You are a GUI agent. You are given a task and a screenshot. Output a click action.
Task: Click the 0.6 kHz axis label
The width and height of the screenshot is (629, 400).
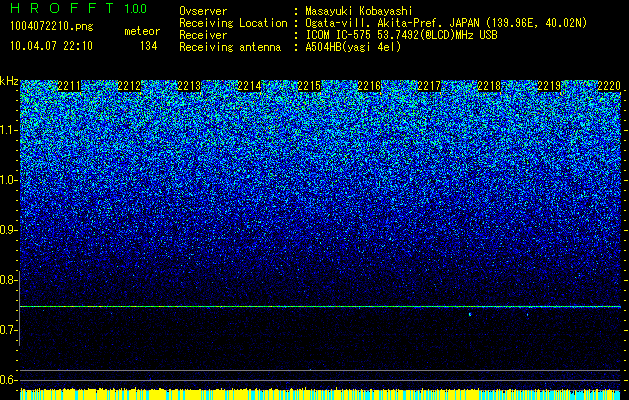click(x=8, y=380)
